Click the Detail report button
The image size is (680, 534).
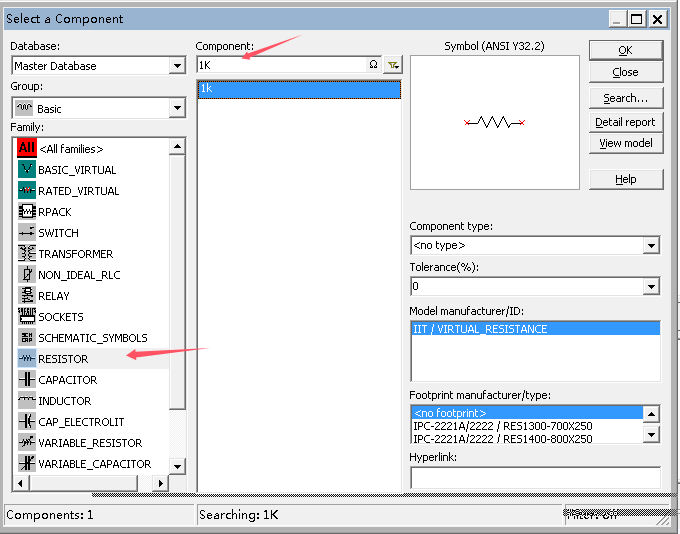coord(625,122)
